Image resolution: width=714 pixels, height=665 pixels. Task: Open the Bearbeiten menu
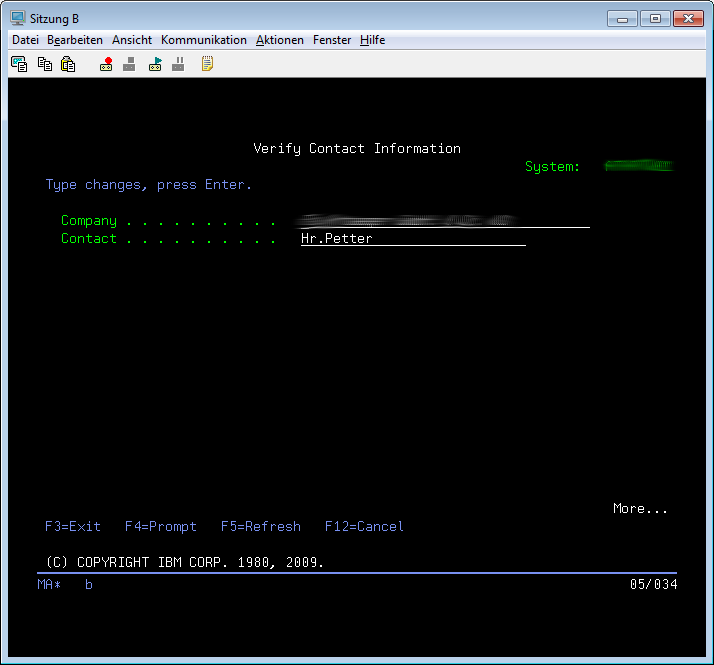(x=75, y=40)
